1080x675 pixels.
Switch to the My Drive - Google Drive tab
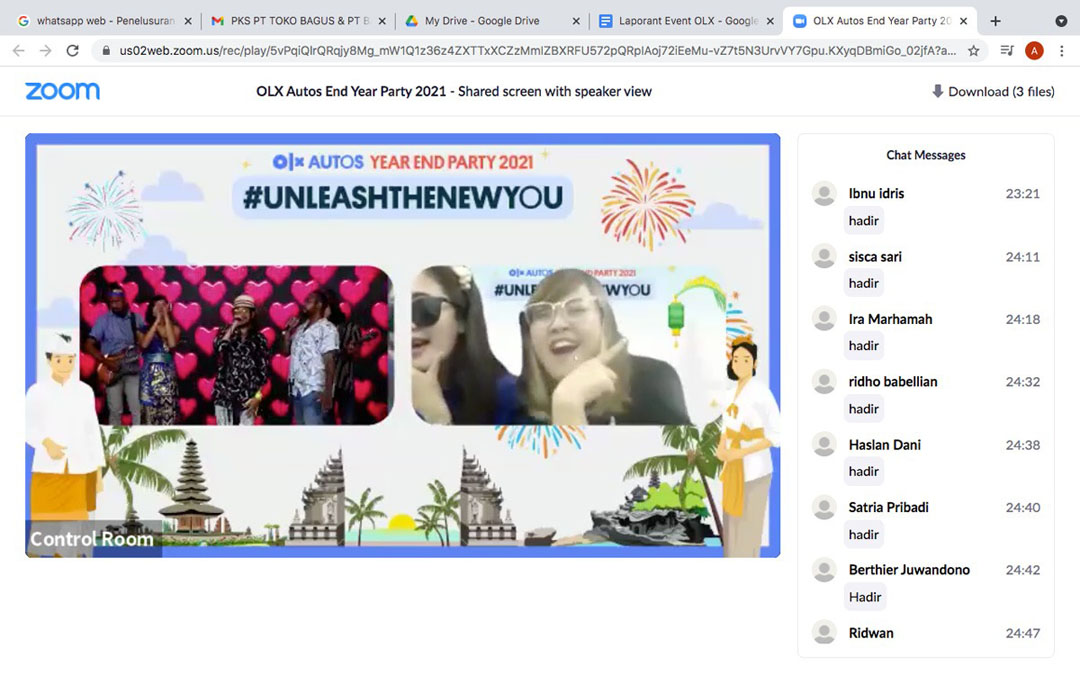(x=491, y=21)
